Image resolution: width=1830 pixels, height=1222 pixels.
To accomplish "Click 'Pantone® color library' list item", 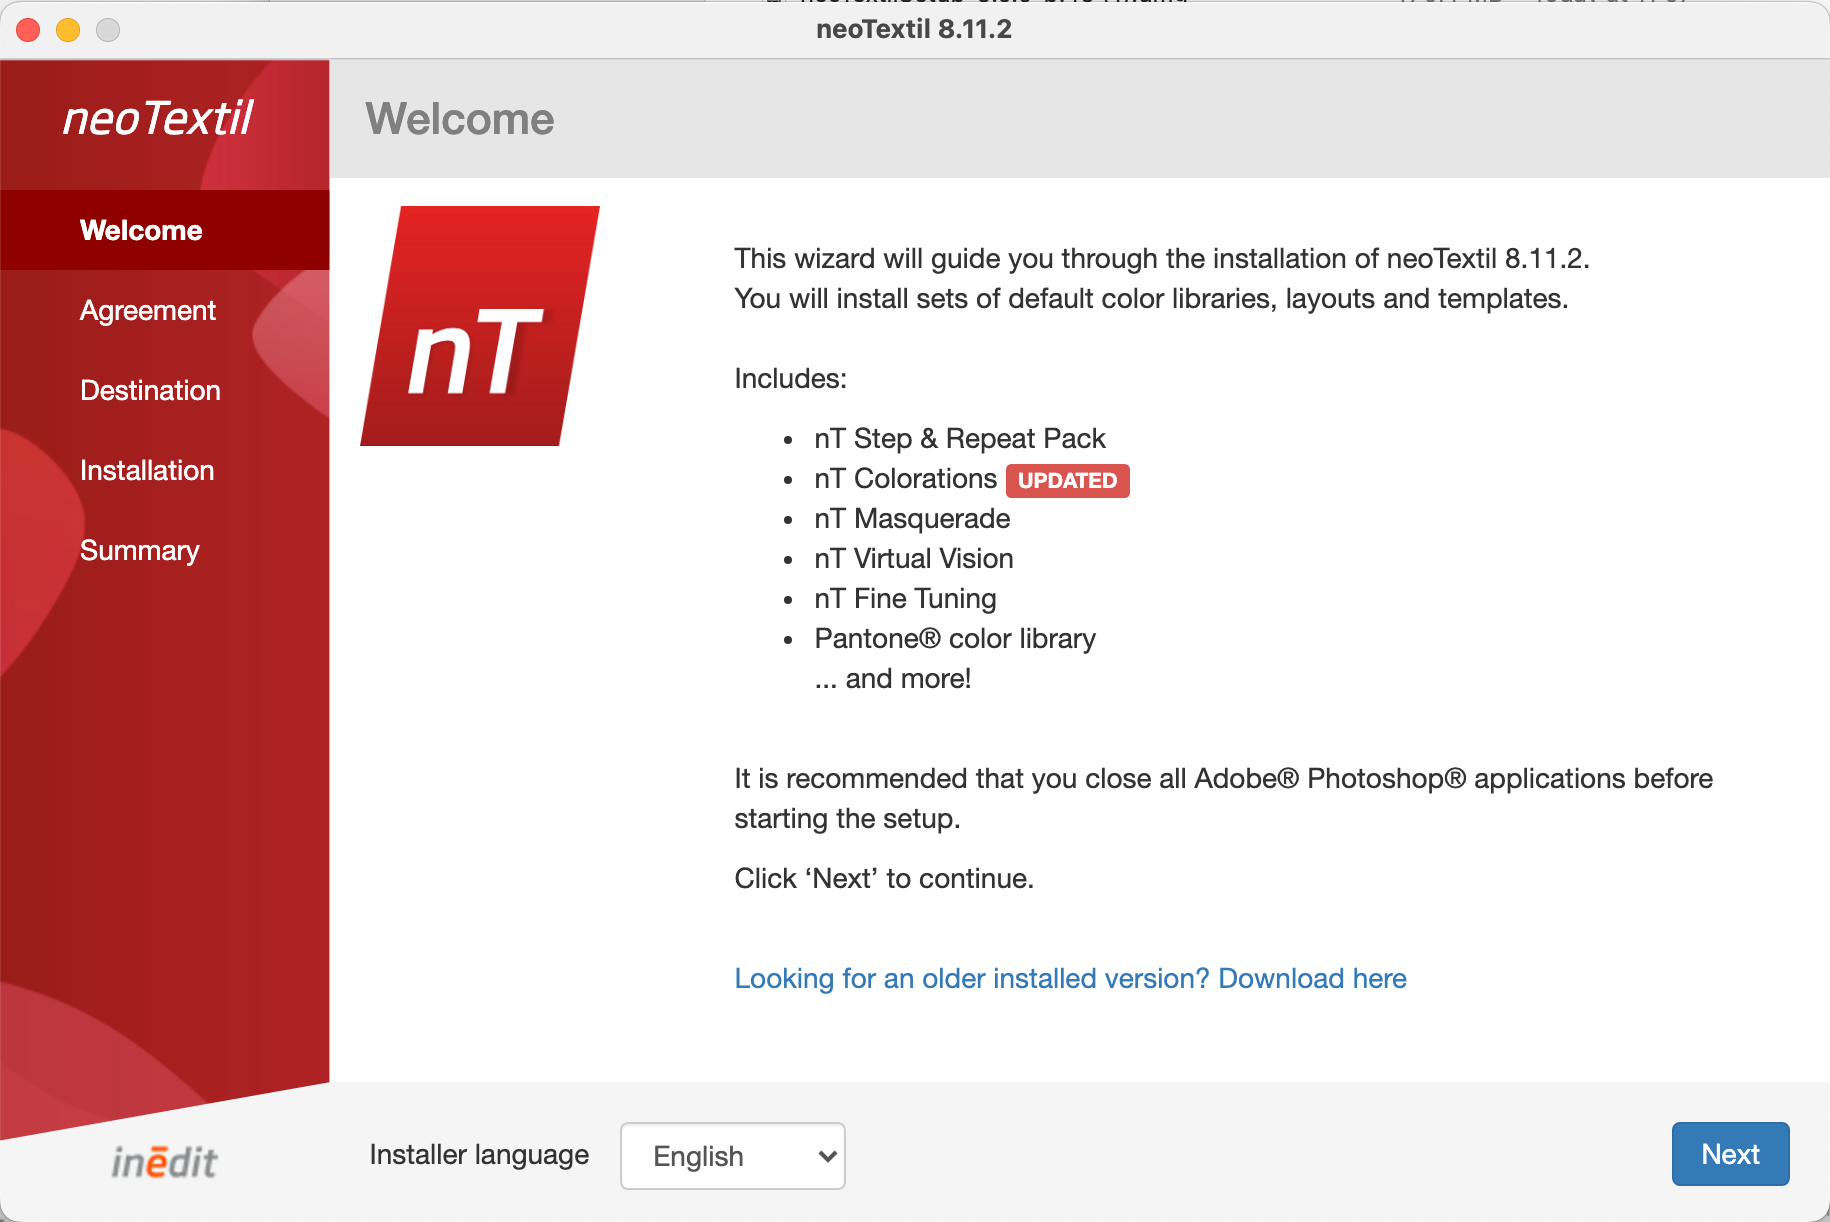I will coord(955,638).
